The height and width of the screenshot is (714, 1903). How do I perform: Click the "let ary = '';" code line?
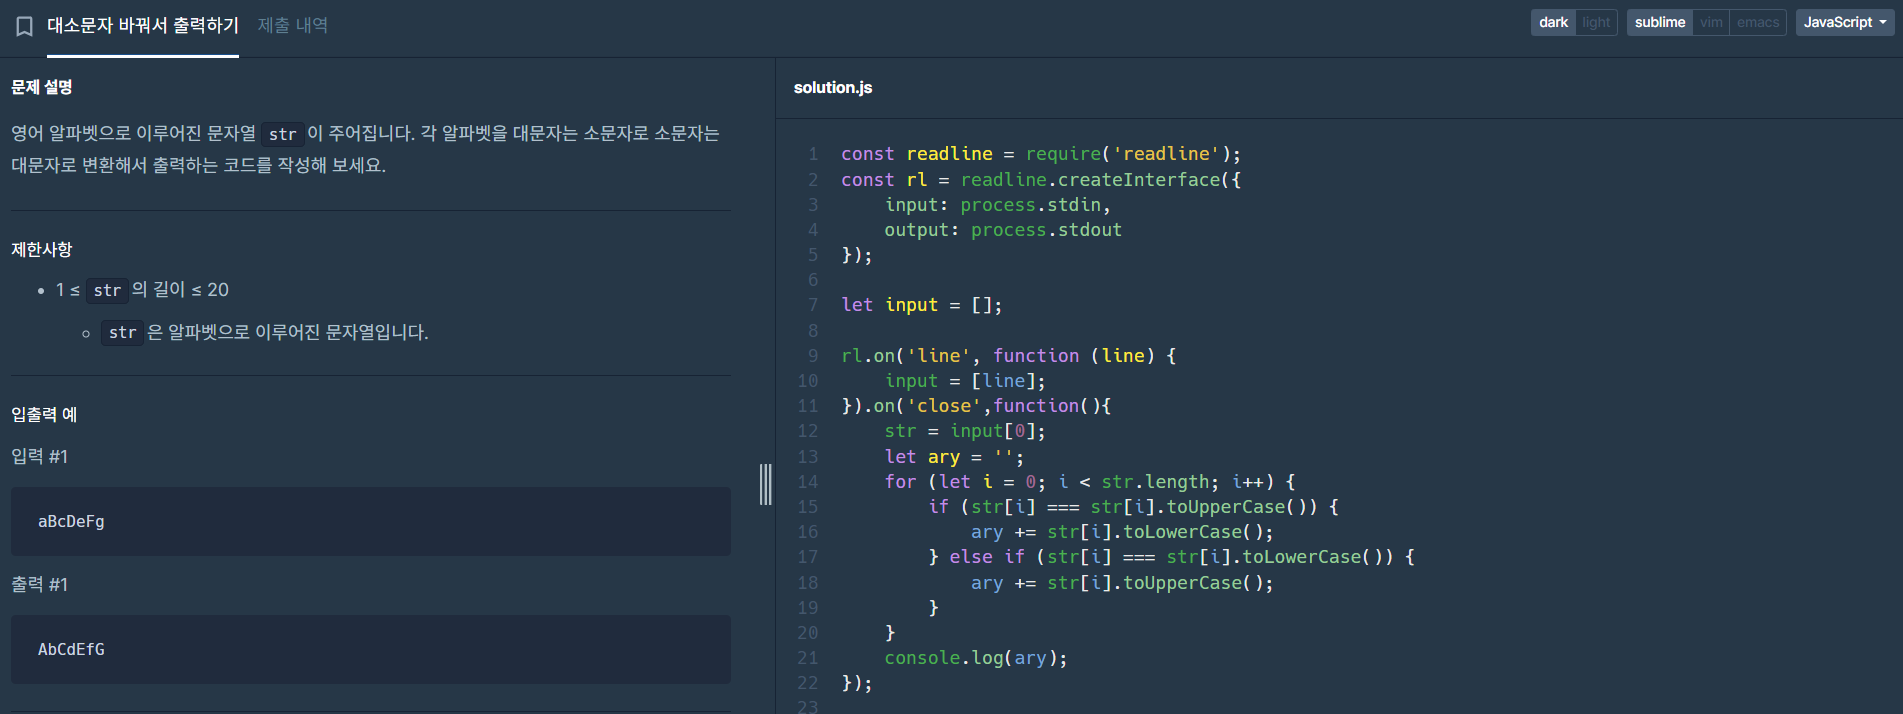coord(954,457)
